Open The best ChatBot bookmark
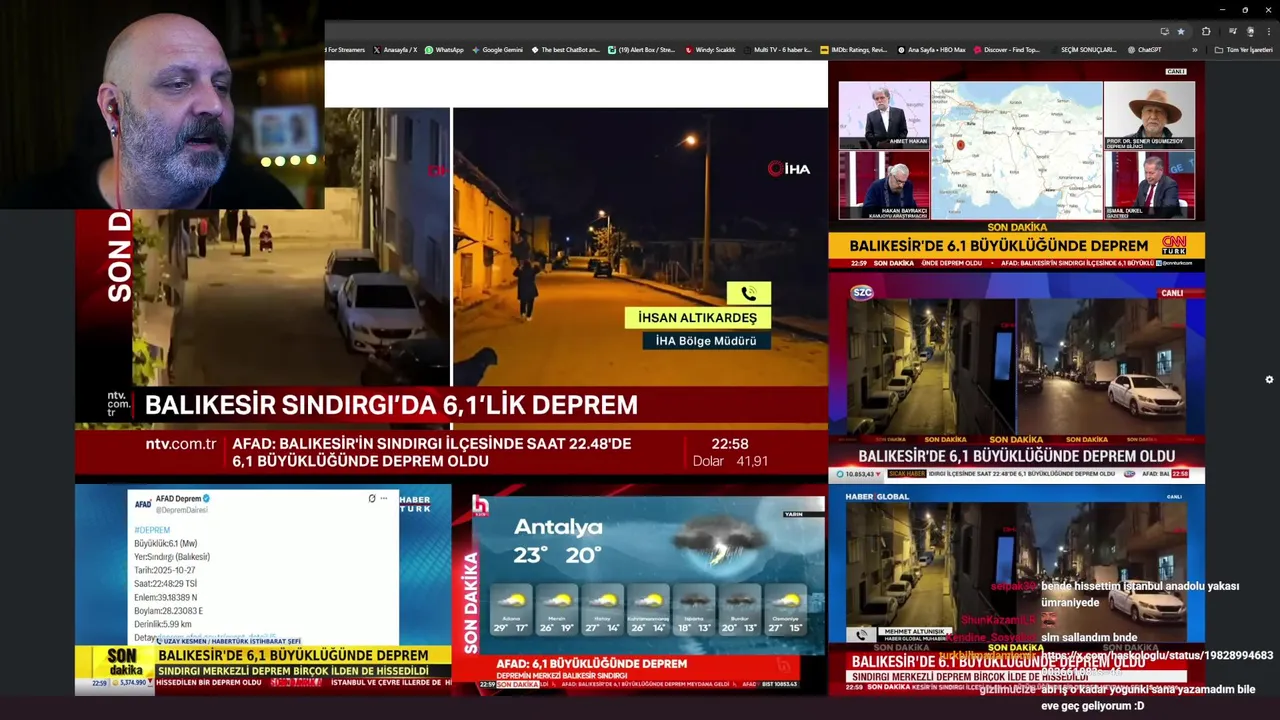 (566, 49)
